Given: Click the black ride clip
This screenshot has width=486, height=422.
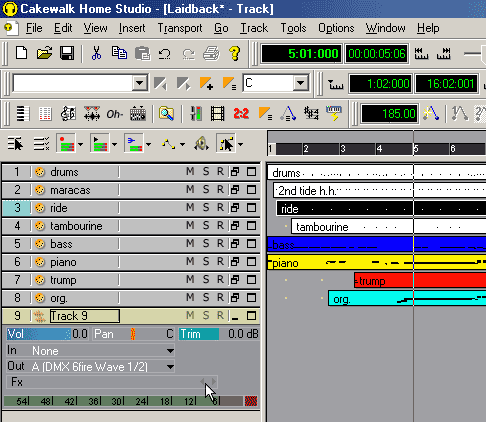Looking at the screenshot, I should pos(381,208).
